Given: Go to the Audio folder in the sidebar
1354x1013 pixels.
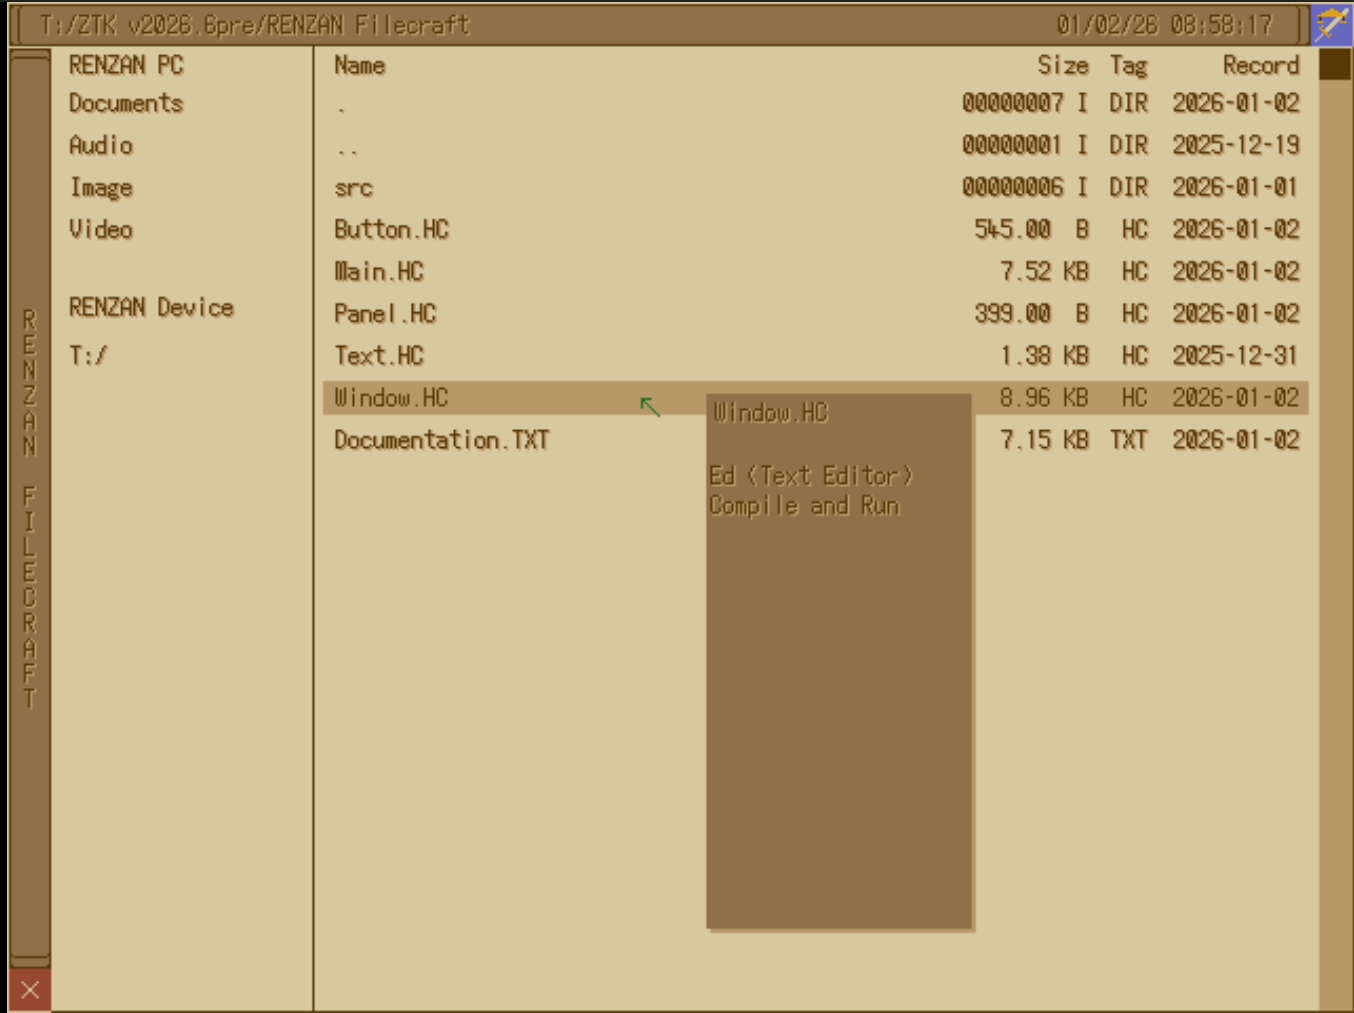Looking at the screenshot, I should coord(101,145).
